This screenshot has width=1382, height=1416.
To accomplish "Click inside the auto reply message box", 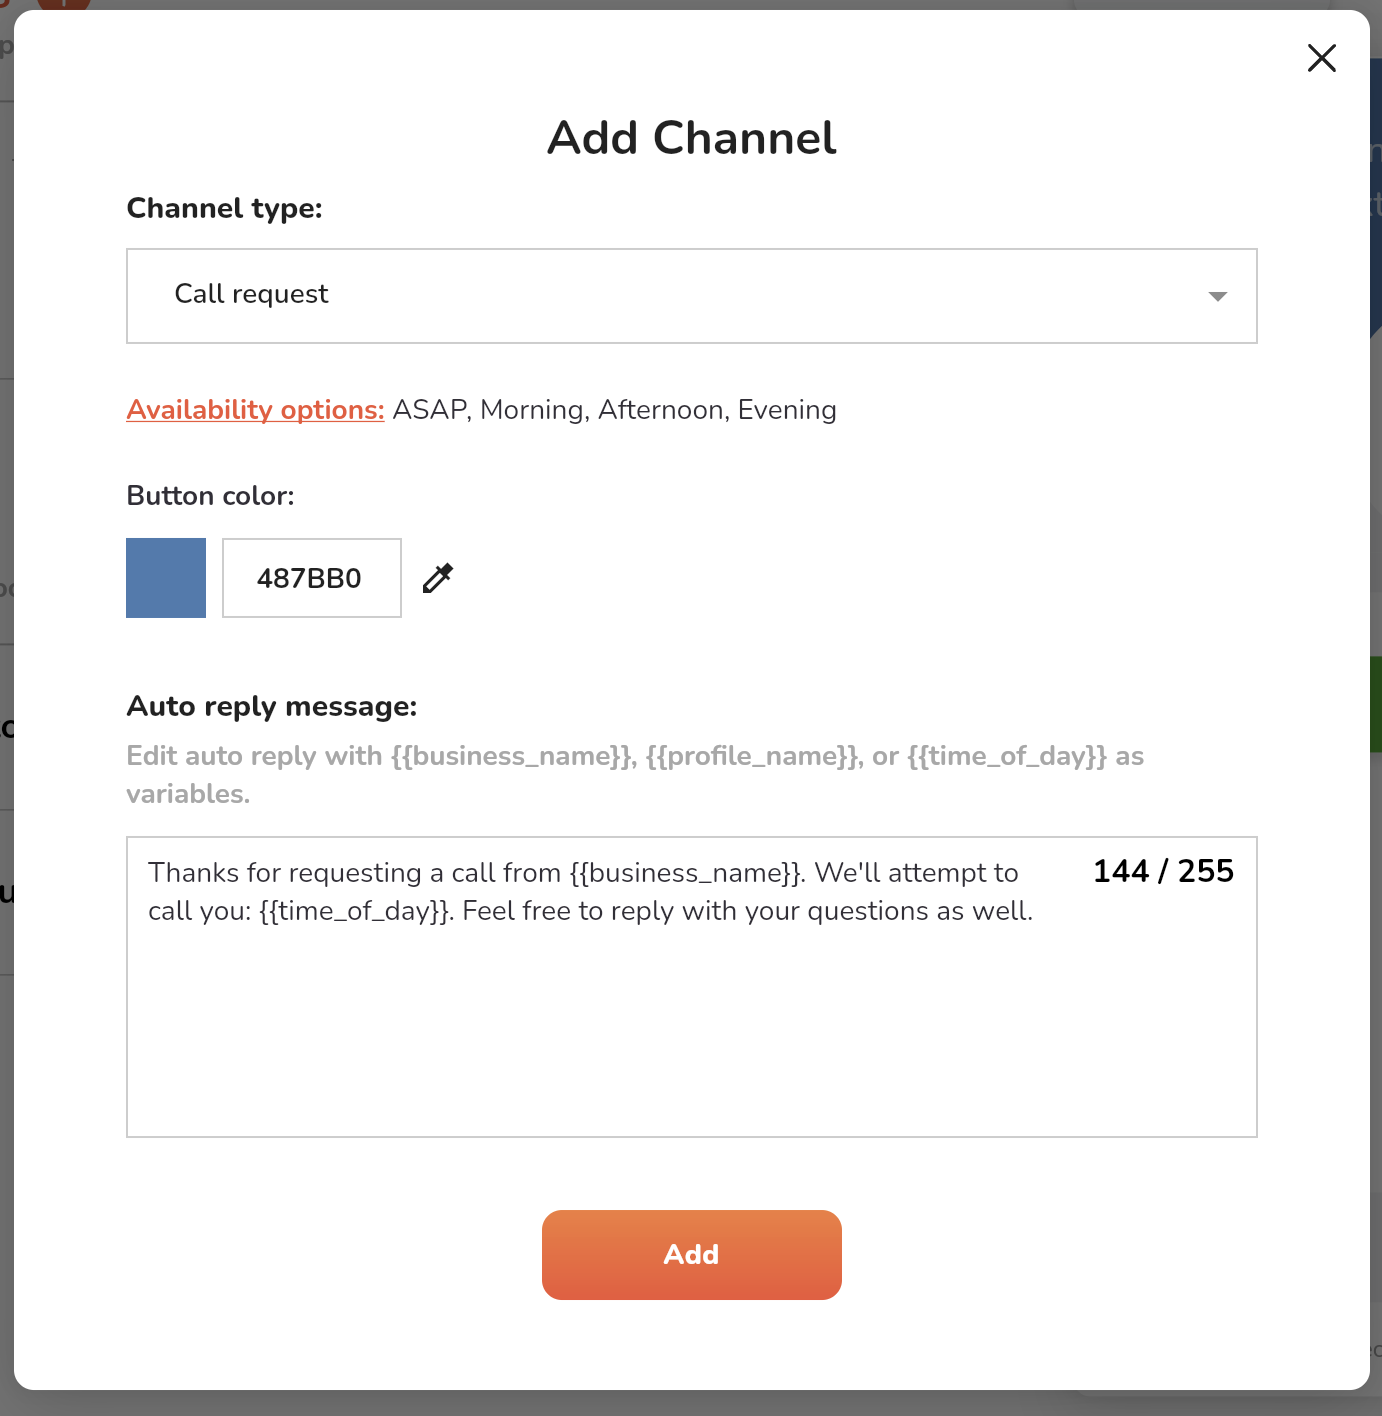I will [x=690, y=1030].
